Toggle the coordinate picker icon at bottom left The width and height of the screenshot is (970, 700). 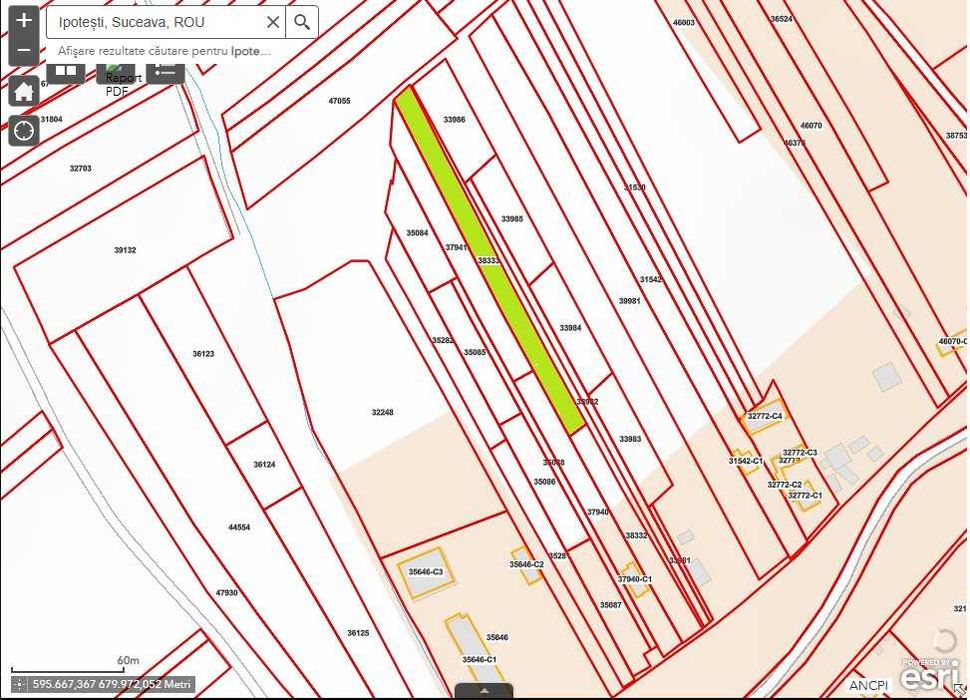(19, 685)
